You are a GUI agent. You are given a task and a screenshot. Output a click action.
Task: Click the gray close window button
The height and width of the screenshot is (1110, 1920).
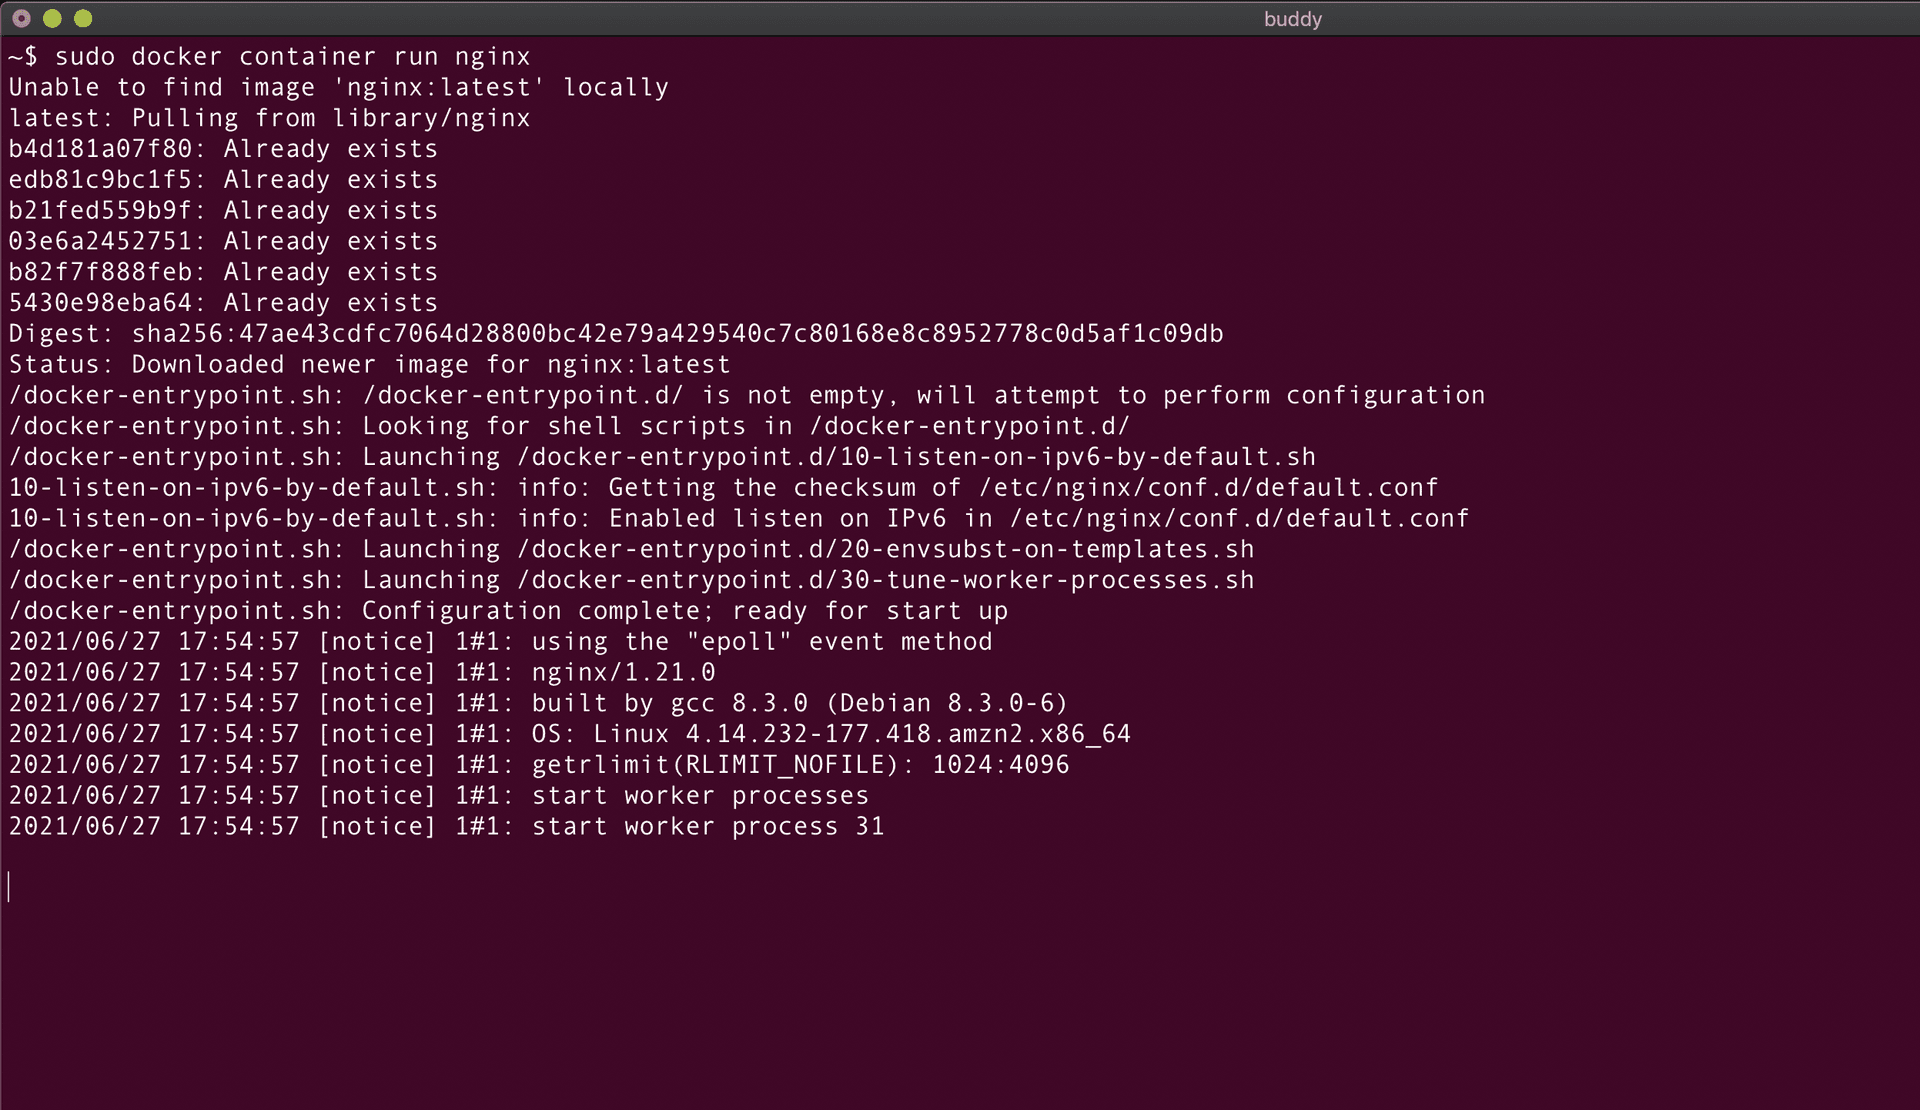click(x=21, y=18)
